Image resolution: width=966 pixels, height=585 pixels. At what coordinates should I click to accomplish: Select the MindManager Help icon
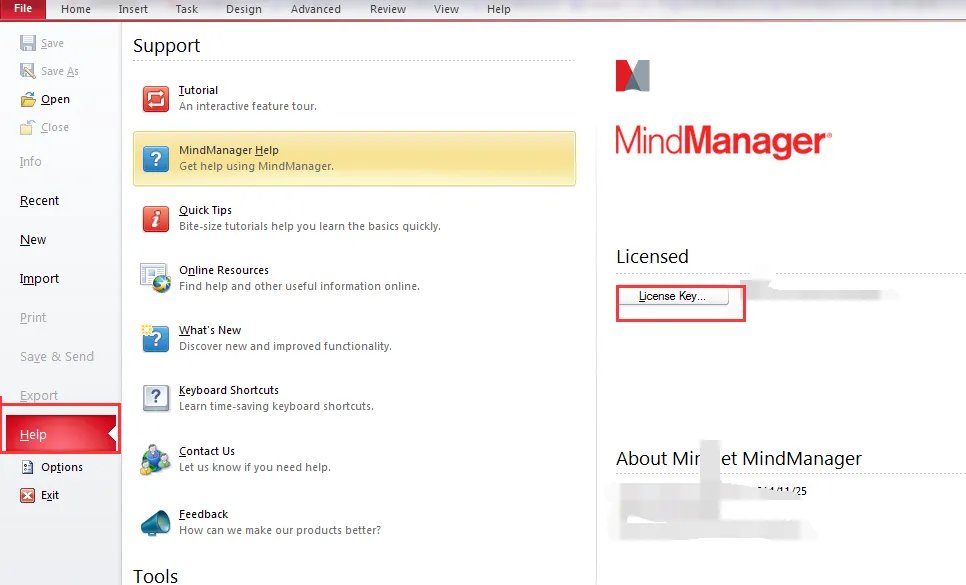tap(155, 157)
